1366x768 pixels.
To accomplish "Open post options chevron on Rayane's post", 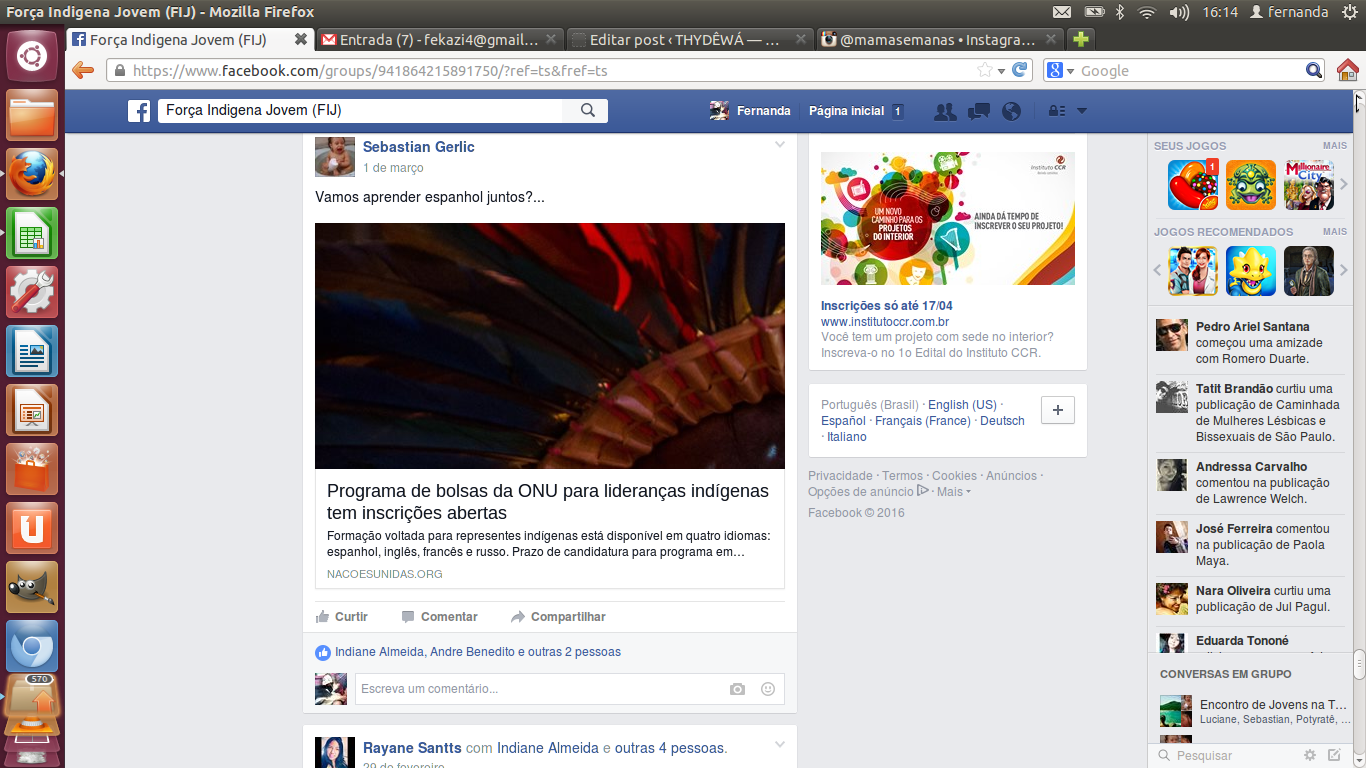I will click(x=780, y=745).
